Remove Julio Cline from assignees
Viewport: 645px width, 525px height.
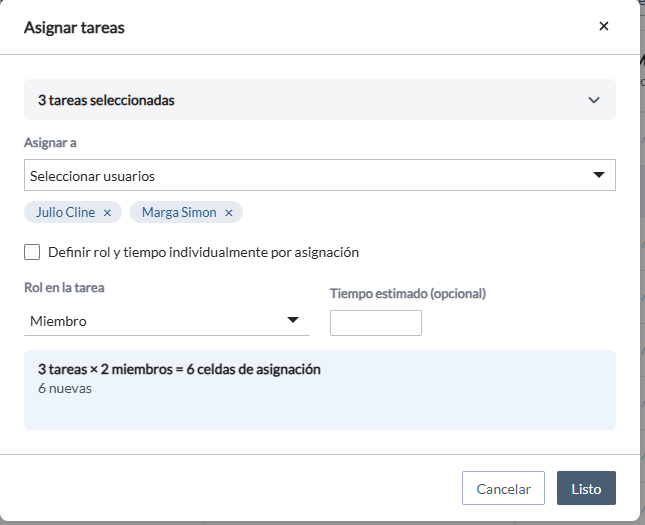107,213
